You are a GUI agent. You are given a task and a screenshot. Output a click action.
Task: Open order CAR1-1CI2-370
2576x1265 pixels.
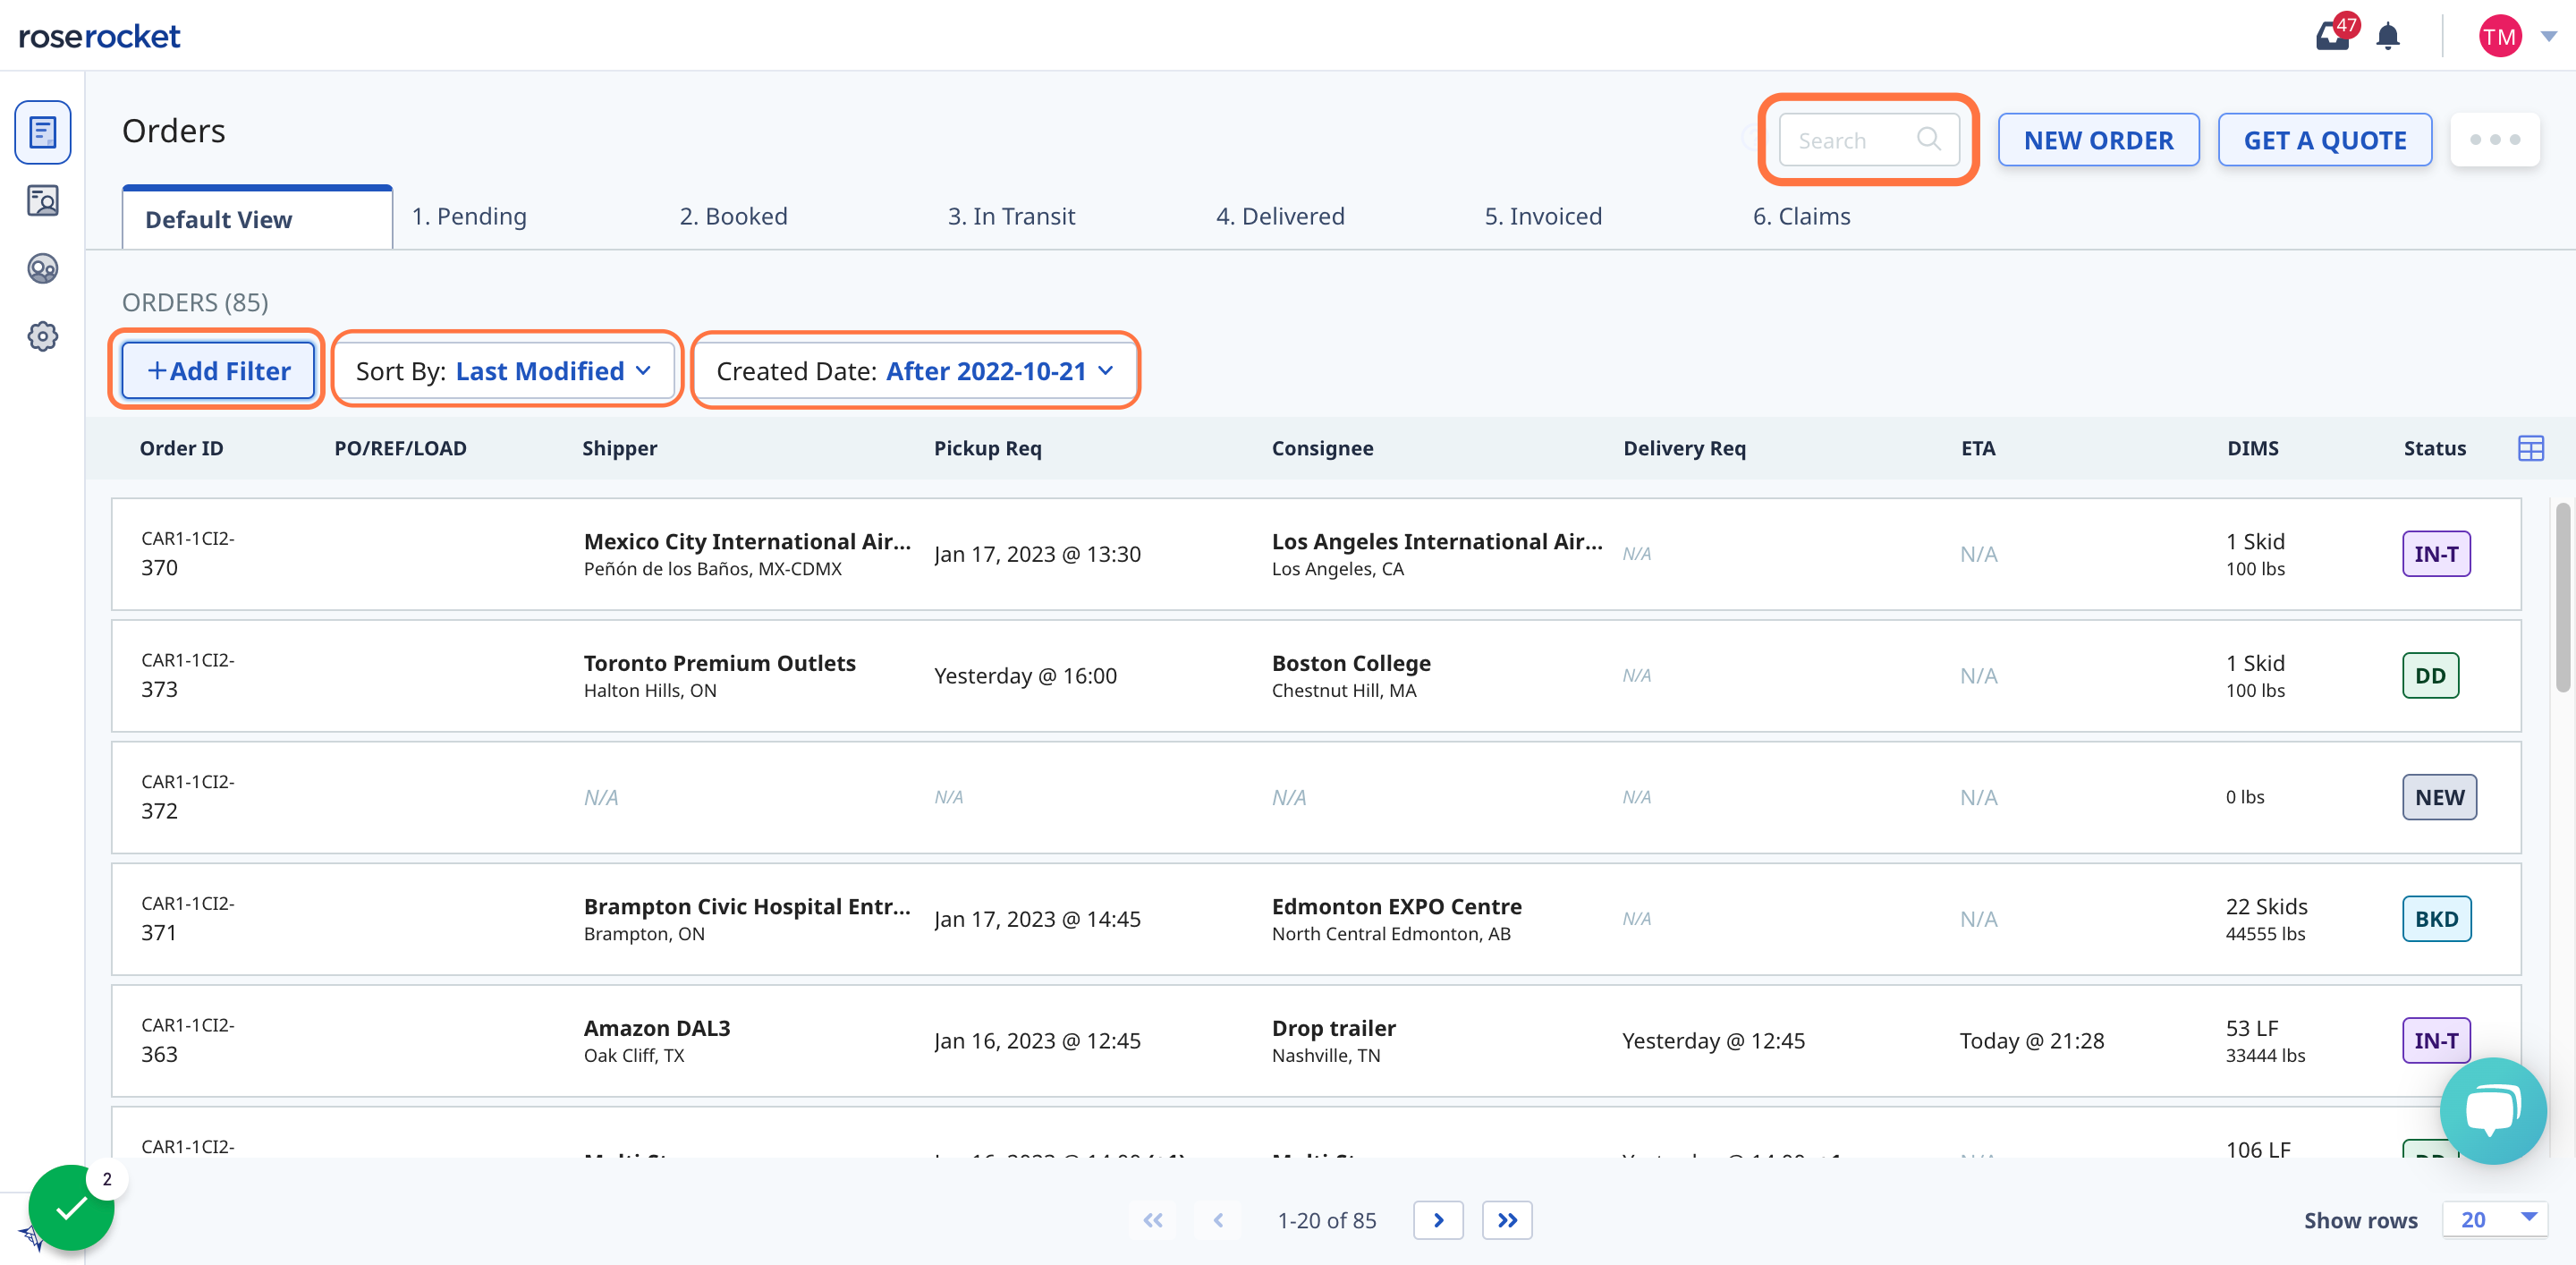click(1316, 554)
